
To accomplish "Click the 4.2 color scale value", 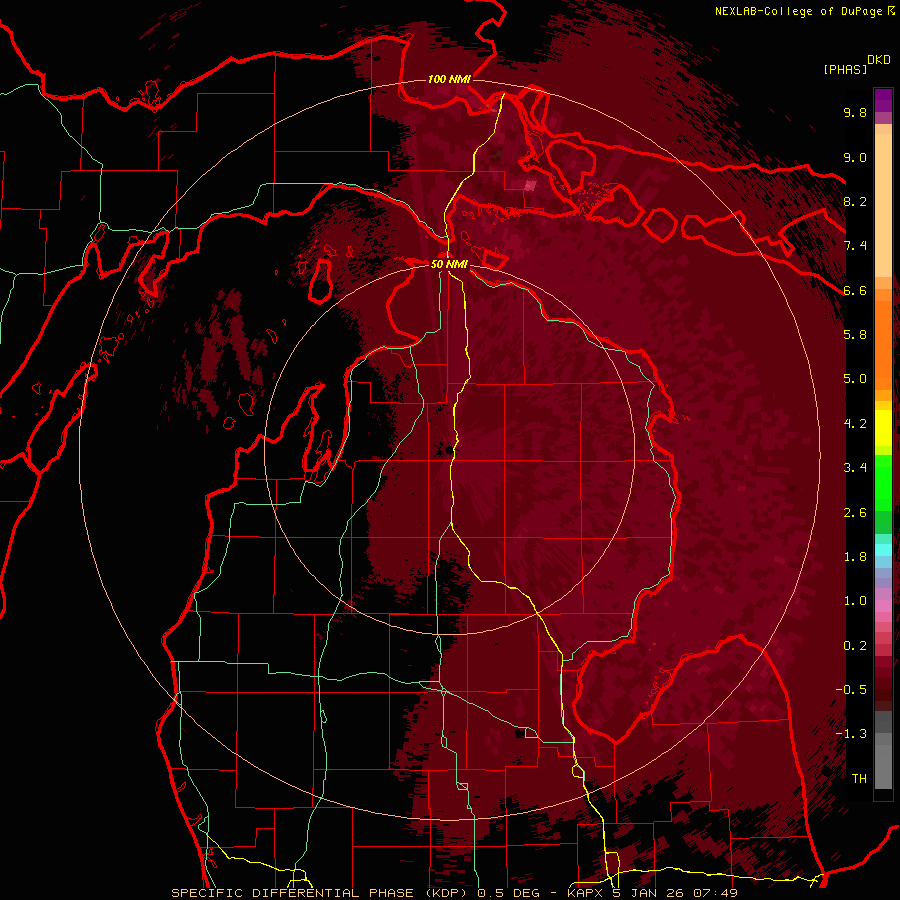I will (x=855, y=424).
